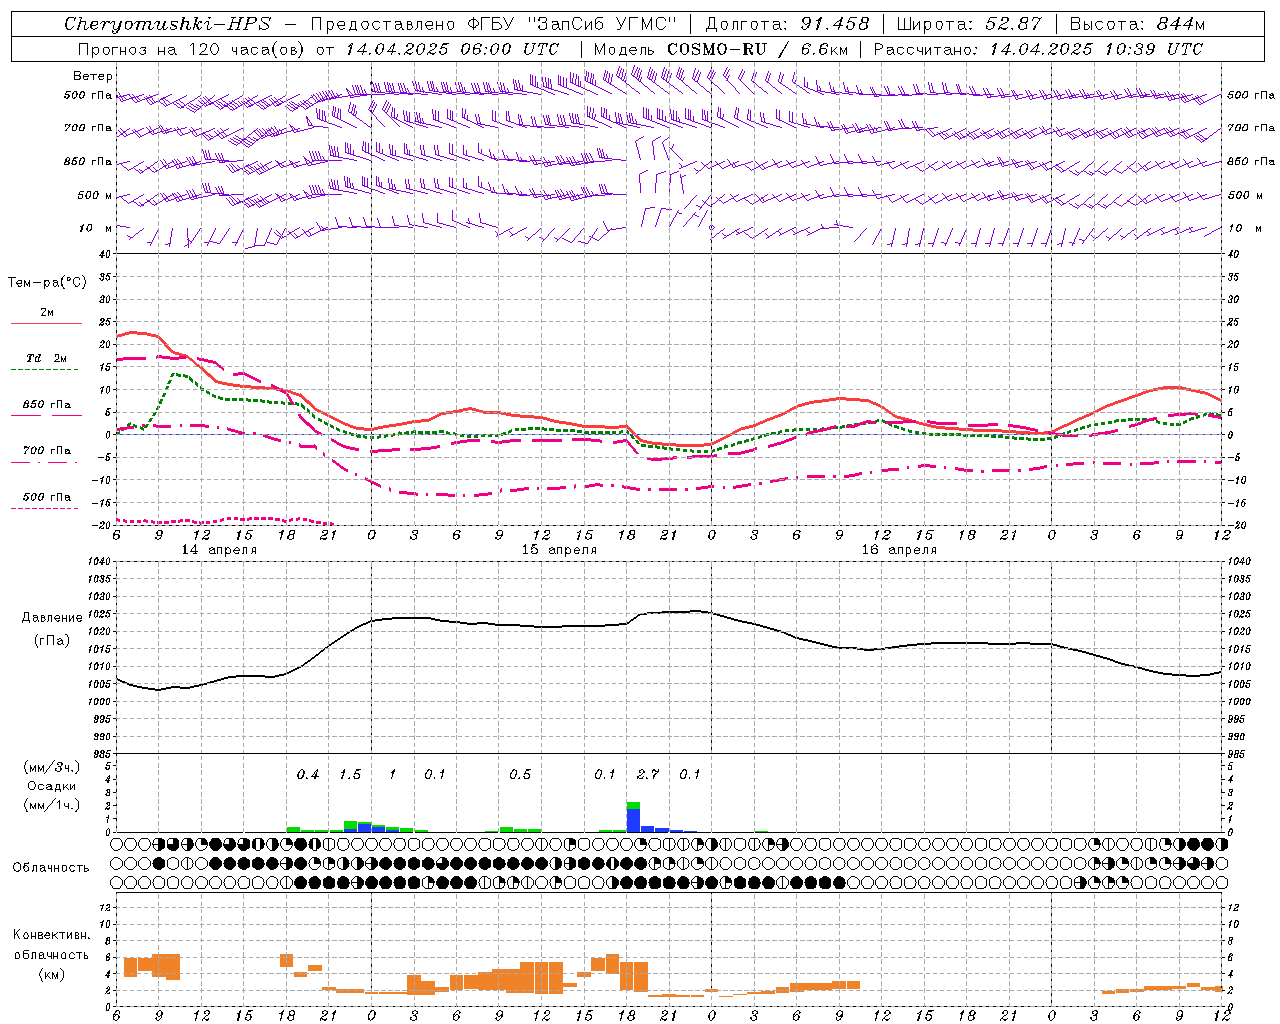Click the Рассчитано 10:39 UTC timestamp
The image size is (1280, 1024).
point(1038,49)
